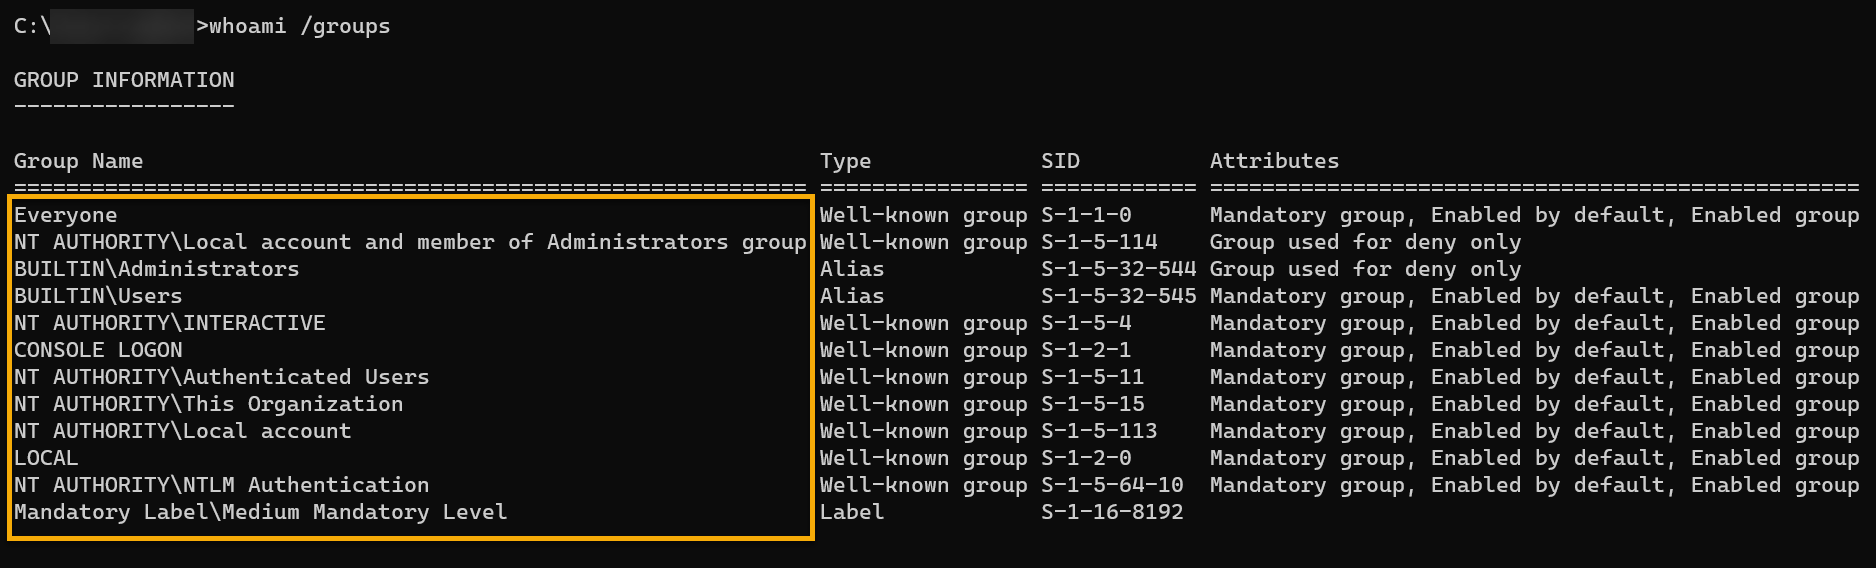Click the NT AUTHORITY\NTLM Authentication entry
Screen dimensions: 1876x568
(x=221, y=485)
